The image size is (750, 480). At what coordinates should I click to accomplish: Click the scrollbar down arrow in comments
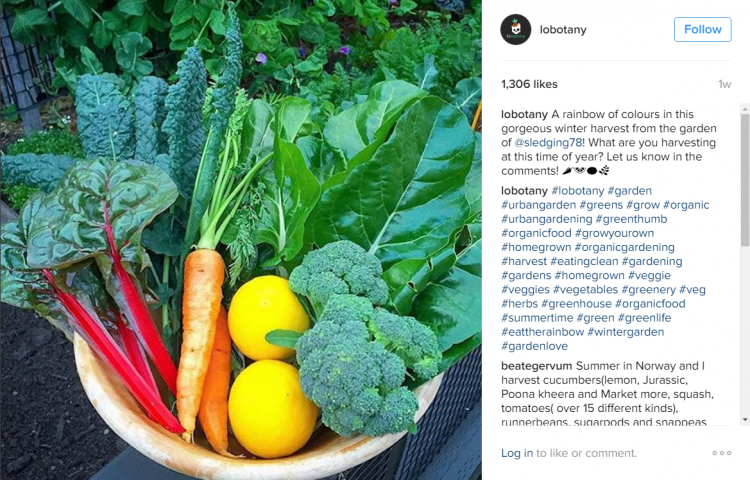(745, 420)
